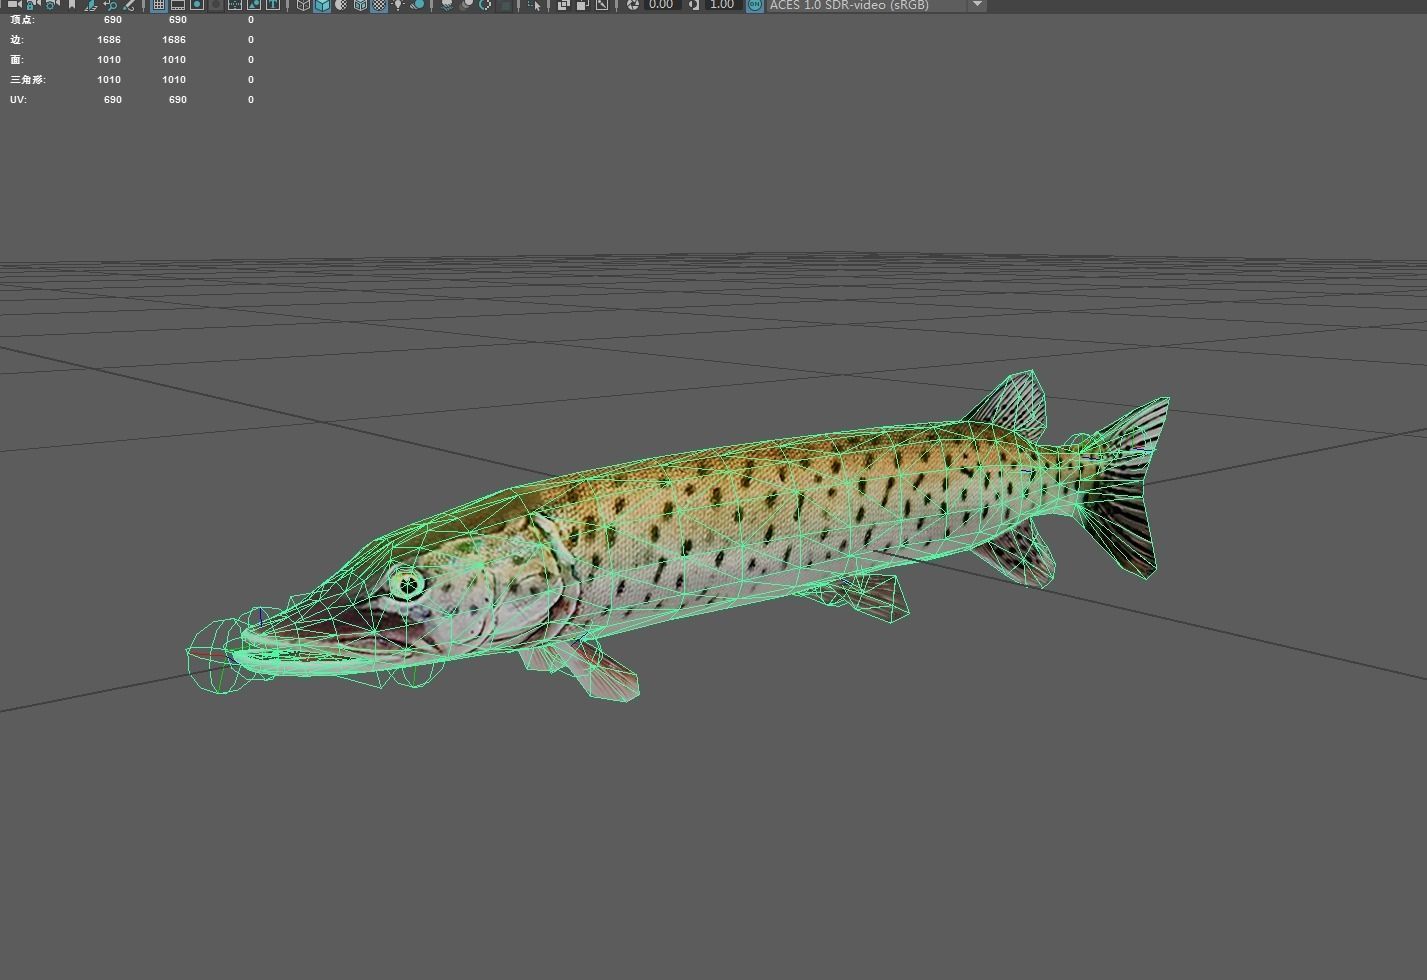Toggle the Field Chart icon
1427x980 pixels.
[x=235, y=5]
